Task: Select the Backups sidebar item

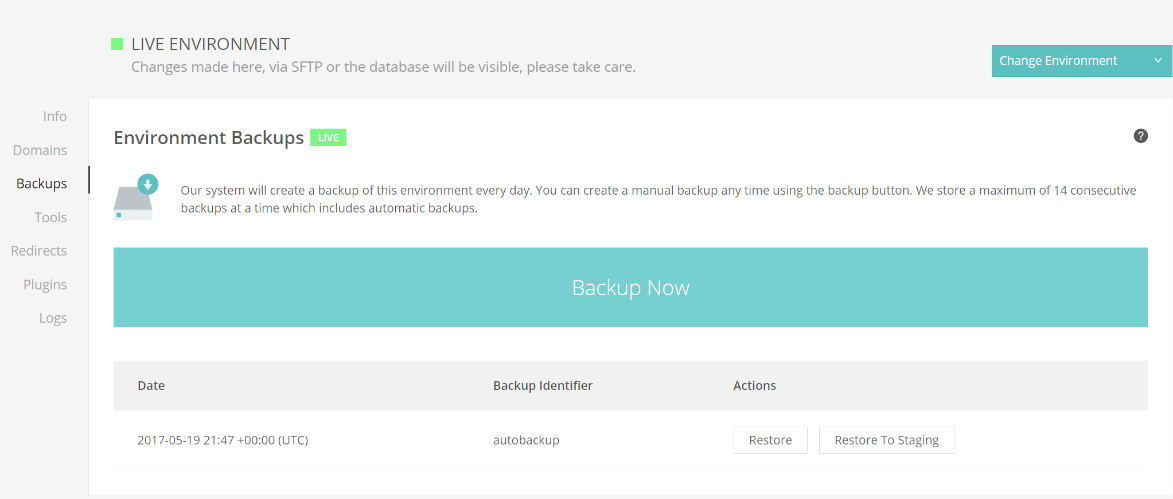Action: [x=42, y=183]
